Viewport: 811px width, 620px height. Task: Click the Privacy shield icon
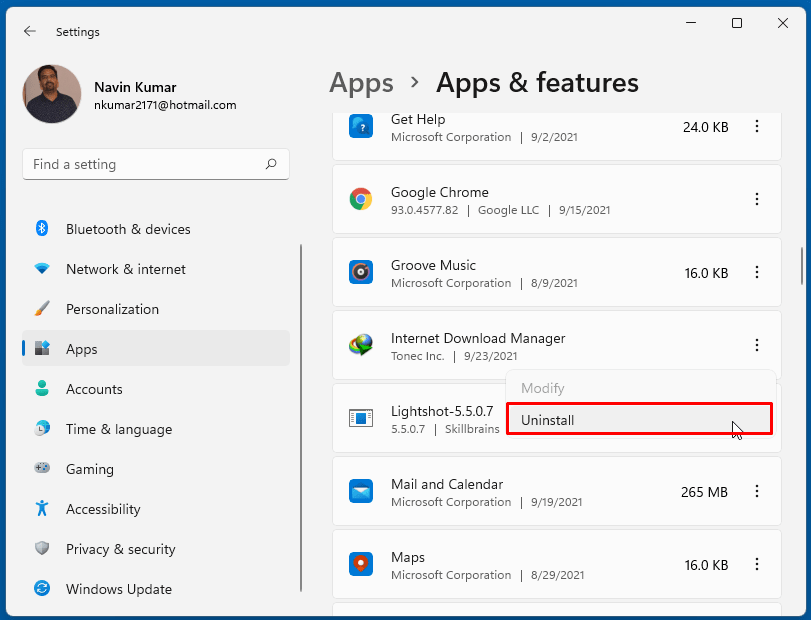pos(42,548)
